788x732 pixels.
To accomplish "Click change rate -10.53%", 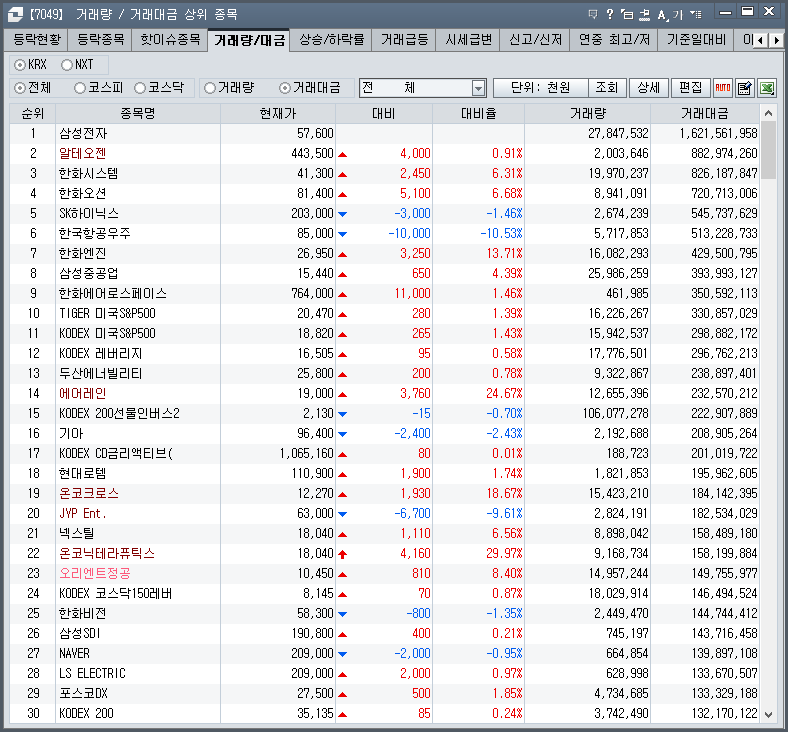I will (x=501, y=234).
